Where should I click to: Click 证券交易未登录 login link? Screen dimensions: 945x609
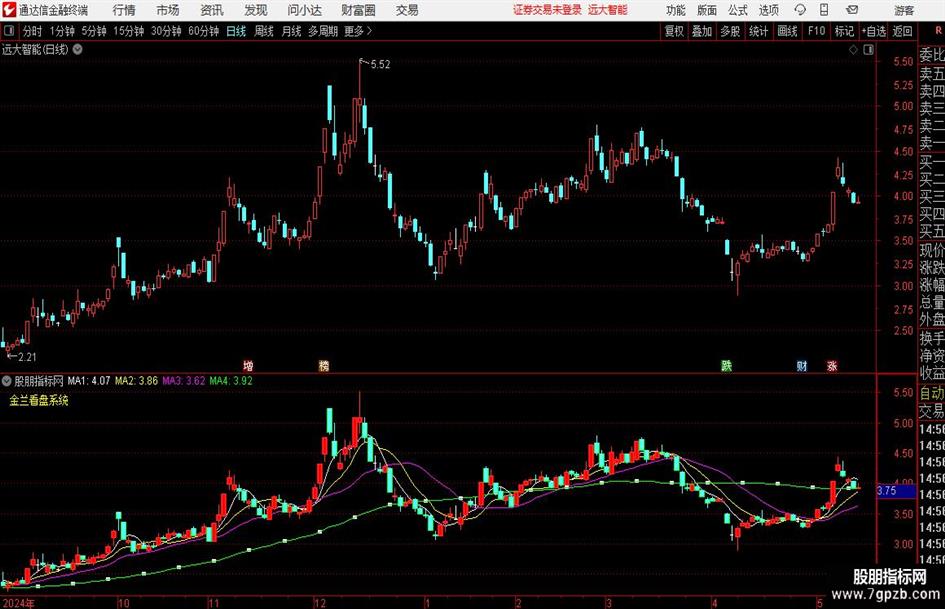click(547, 10)
